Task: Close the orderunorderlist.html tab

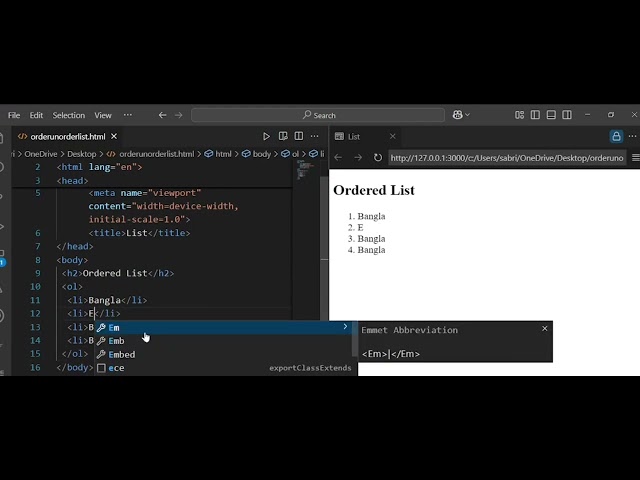Action: coord(114,136)
